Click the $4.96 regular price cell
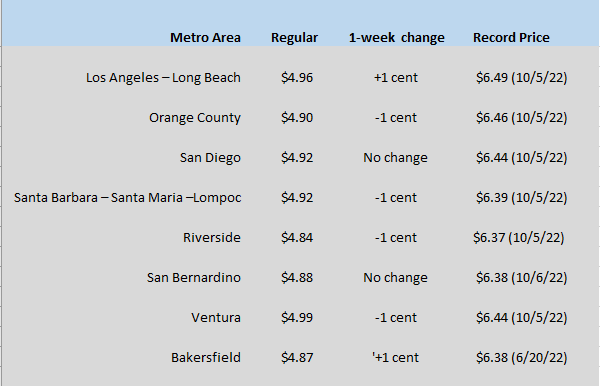600x386 pixels. click(x=297, y=78)
